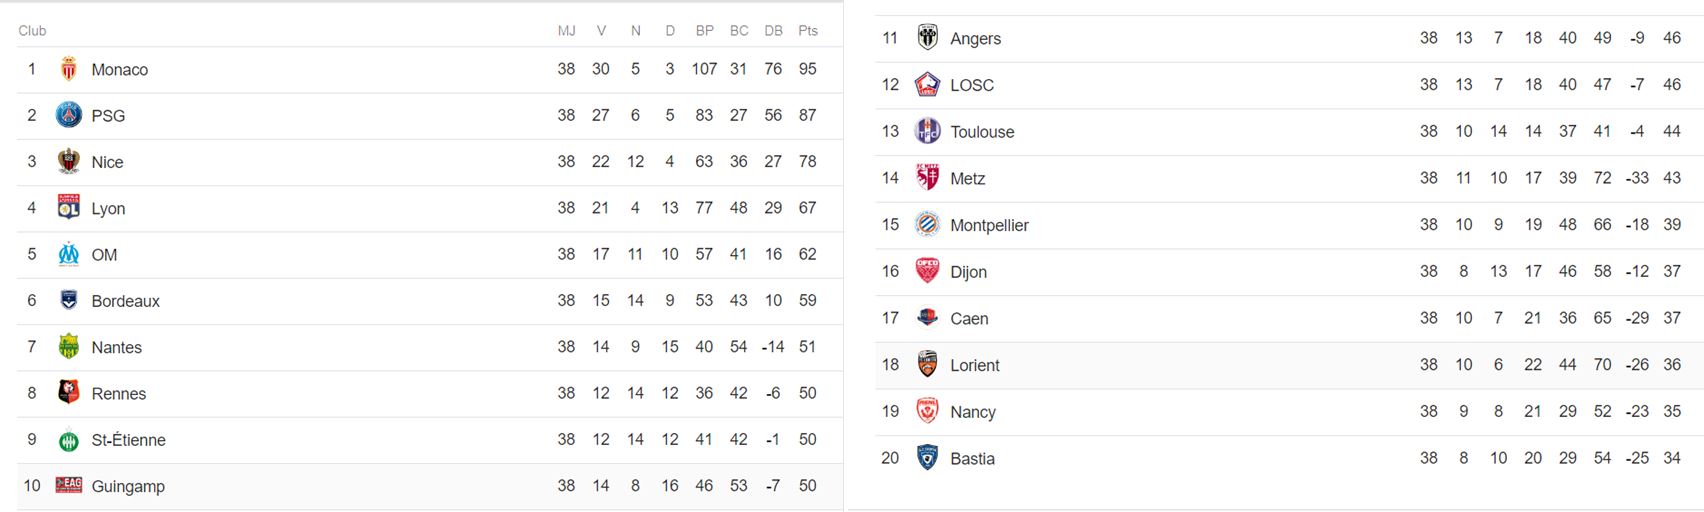Click the Bastia club crest

pos(927,458)
